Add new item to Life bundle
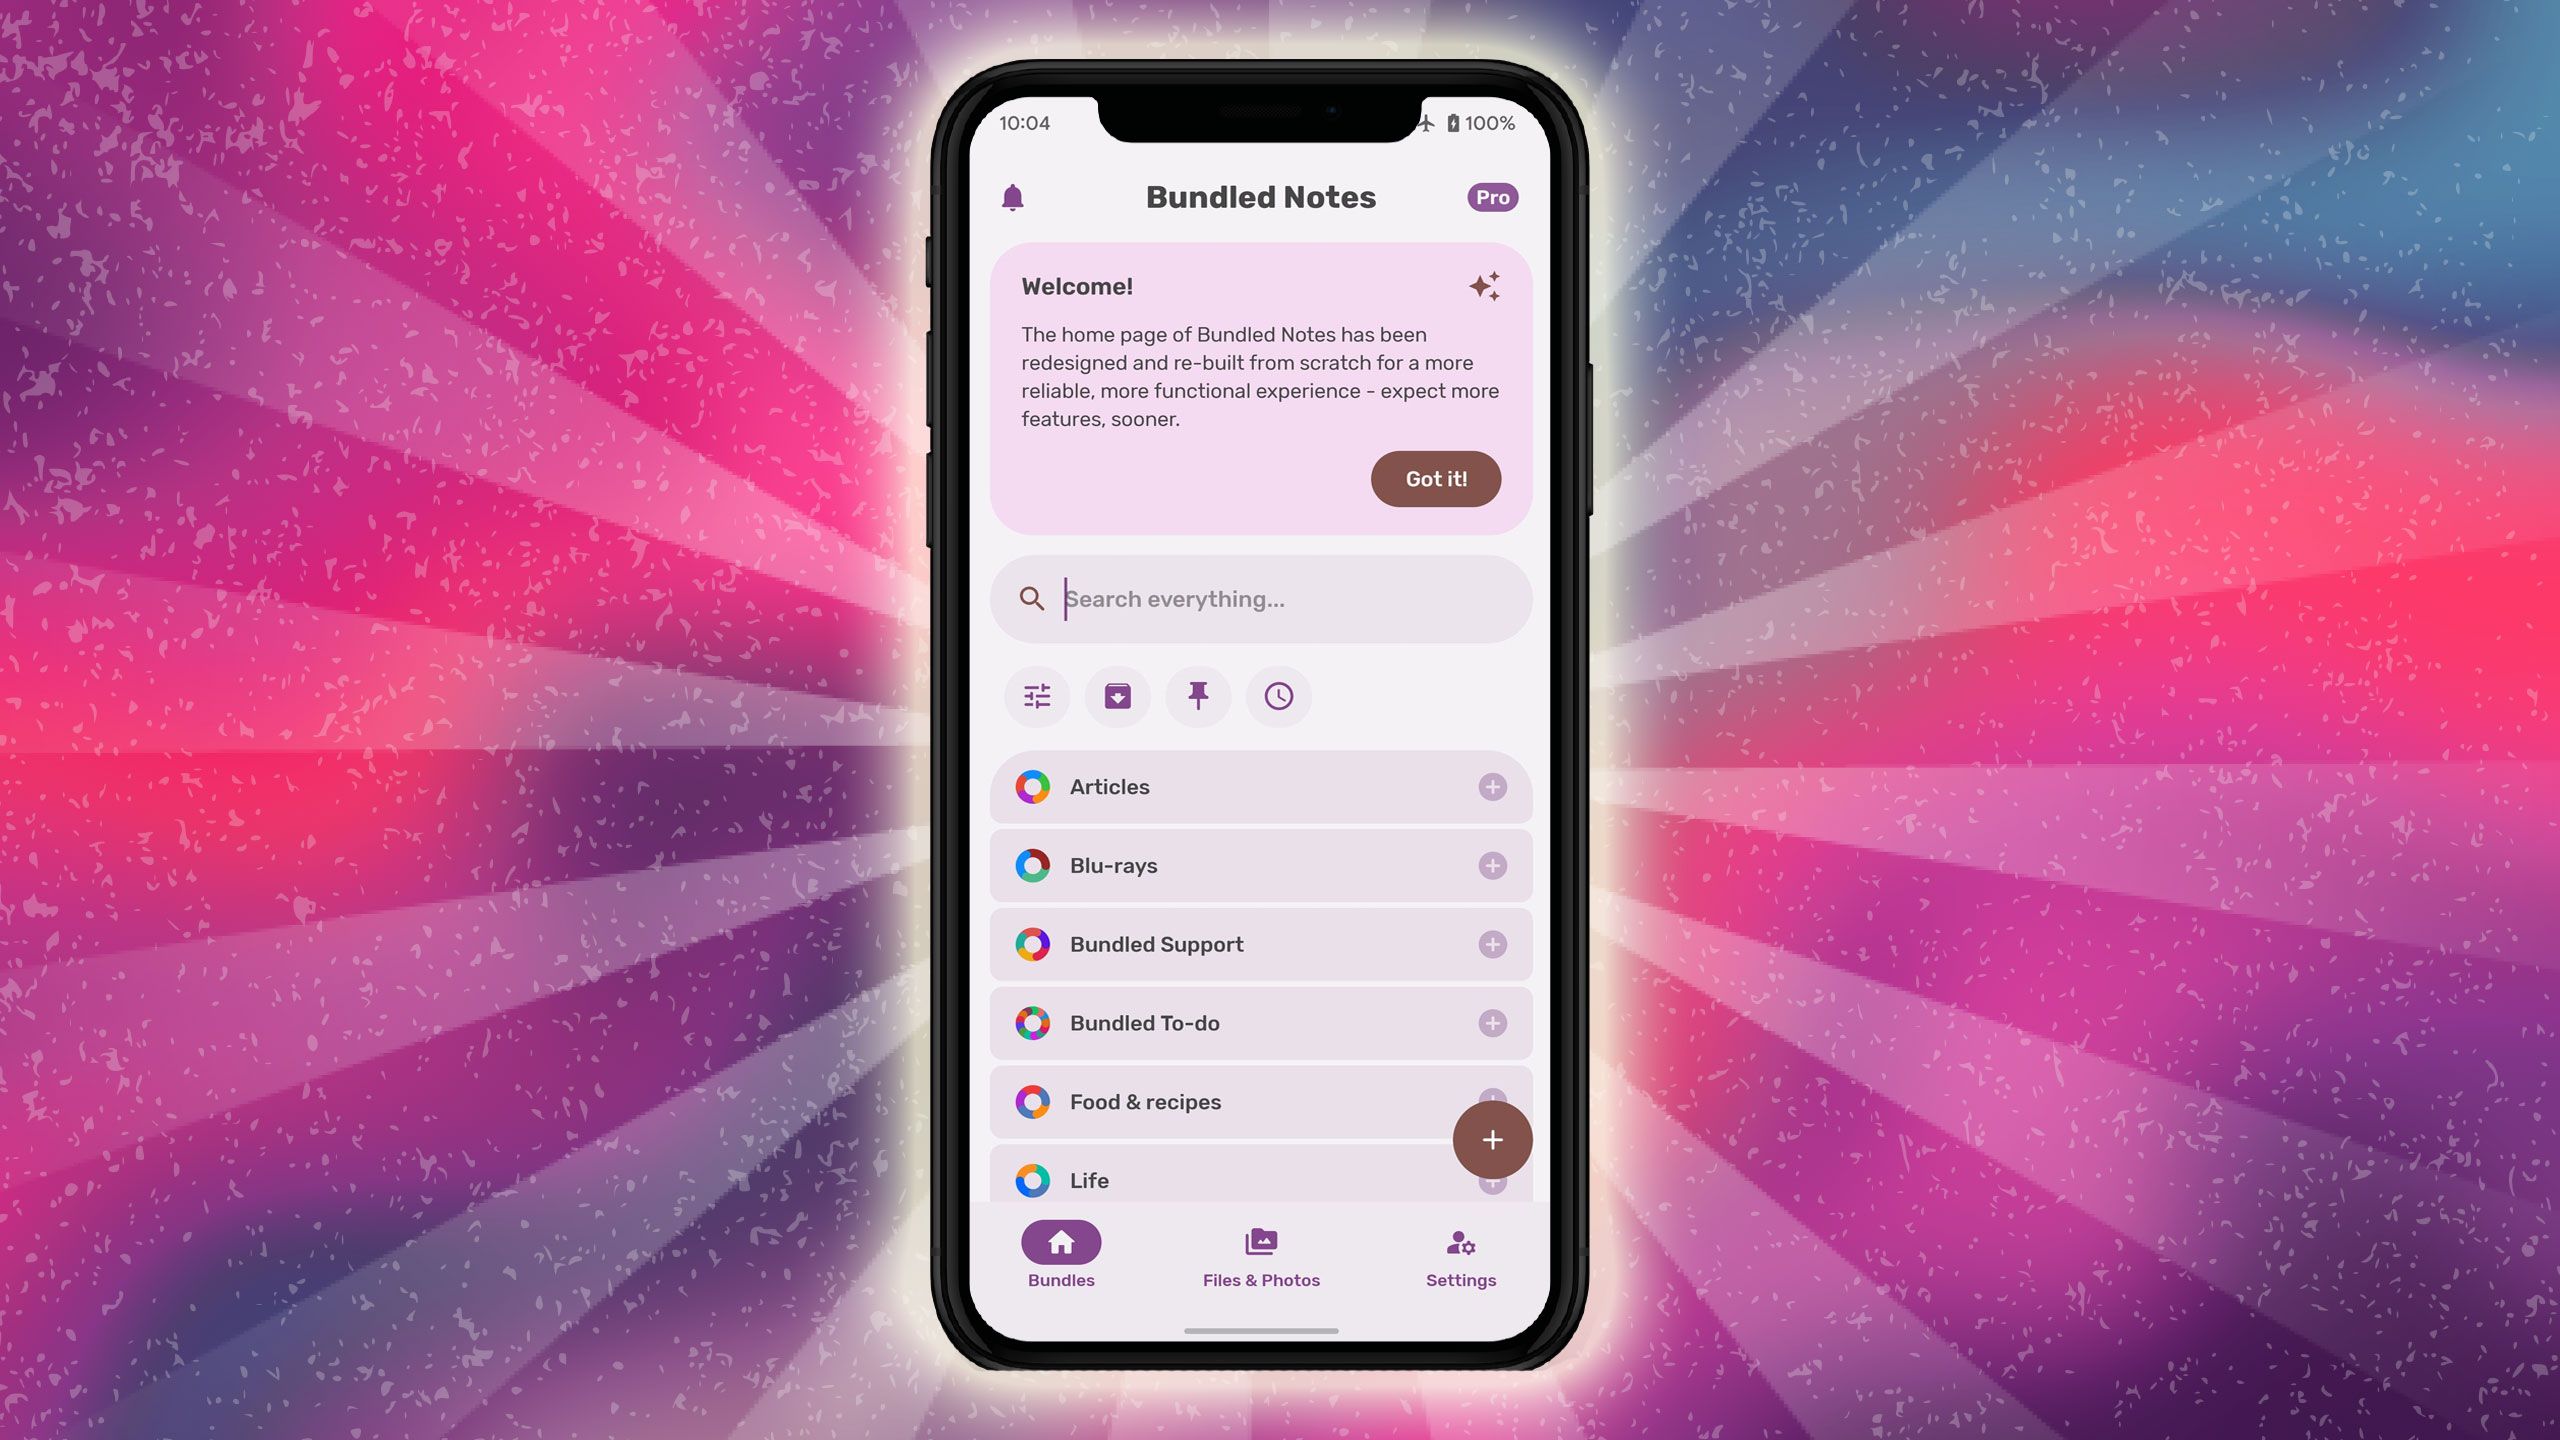The image size is (2560, 1440). coord(1491,1180)
